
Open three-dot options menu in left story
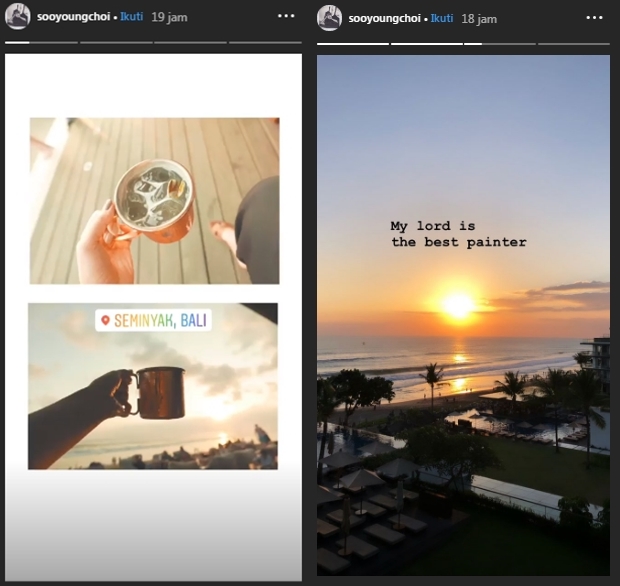click(286, 16)
